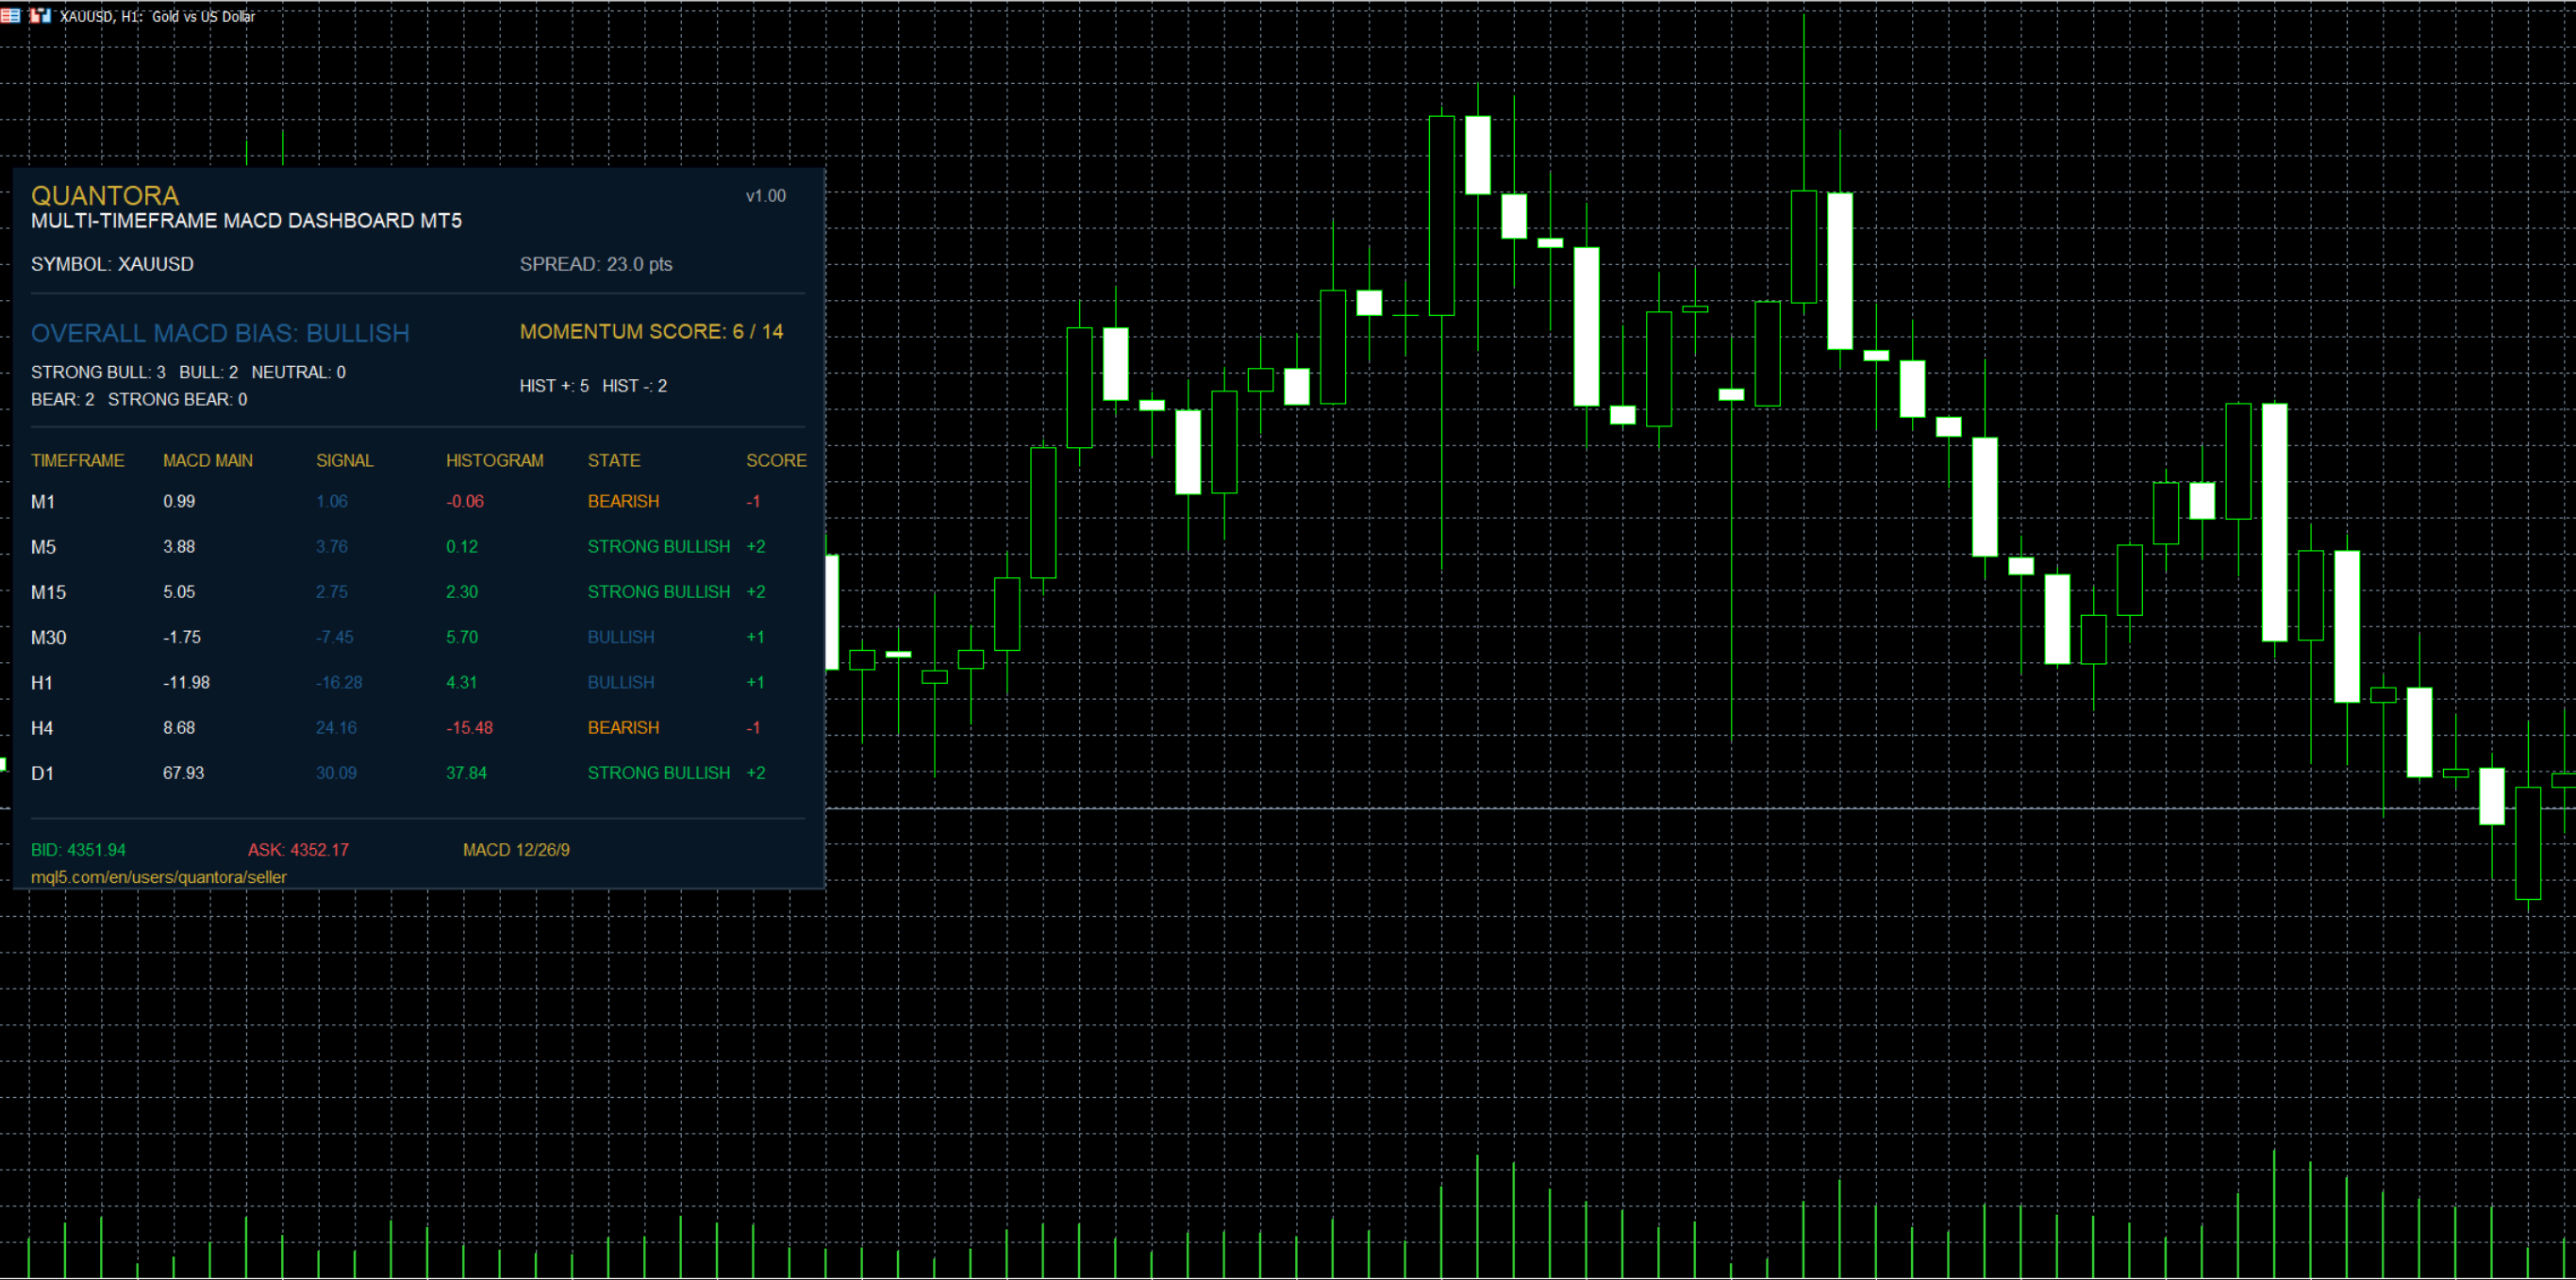Select the M5 timeframe row
Viewport: 2576px width, 1280px height.
click(418, 547)
